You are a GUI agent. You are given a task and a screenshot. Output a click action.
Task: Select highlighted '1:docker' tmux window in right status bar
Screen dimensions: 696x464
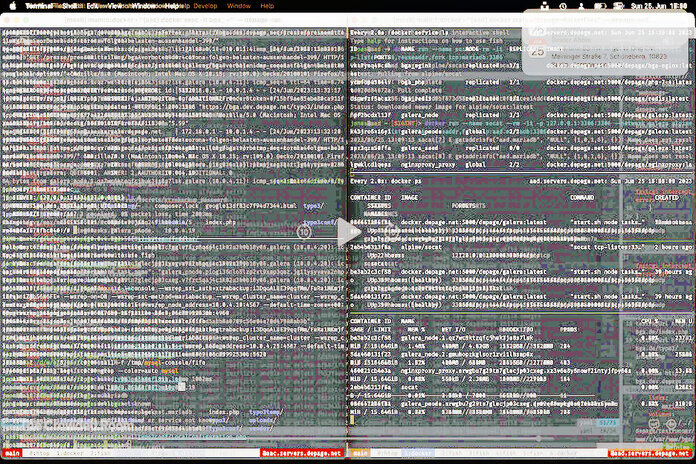pos(418,453)
